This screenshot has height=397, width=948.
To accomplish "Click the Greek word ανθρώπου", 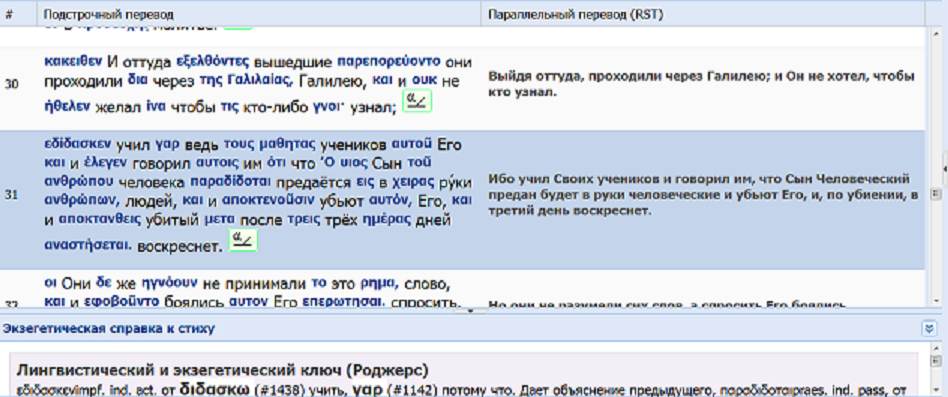I will coord(80,182).
